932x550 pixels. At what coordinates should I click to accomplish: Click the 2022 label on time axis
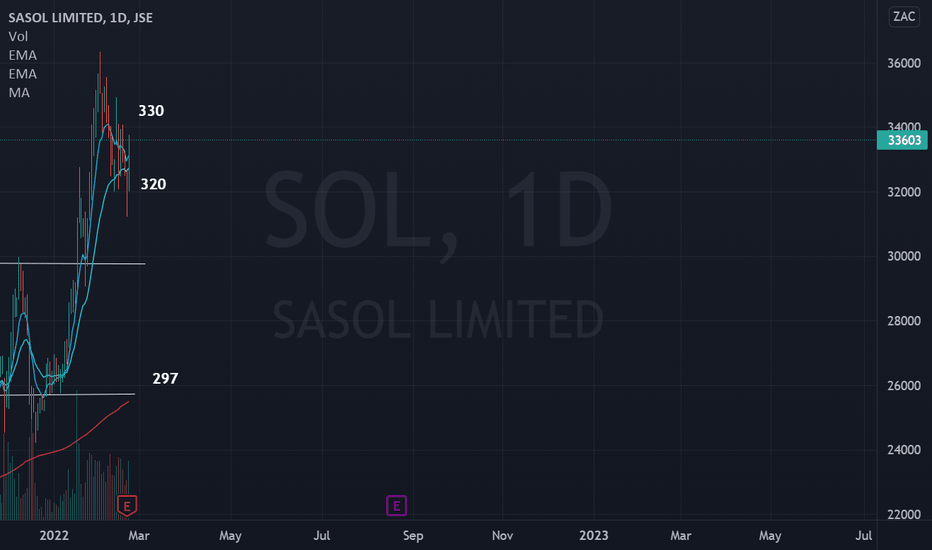[54, 536]
